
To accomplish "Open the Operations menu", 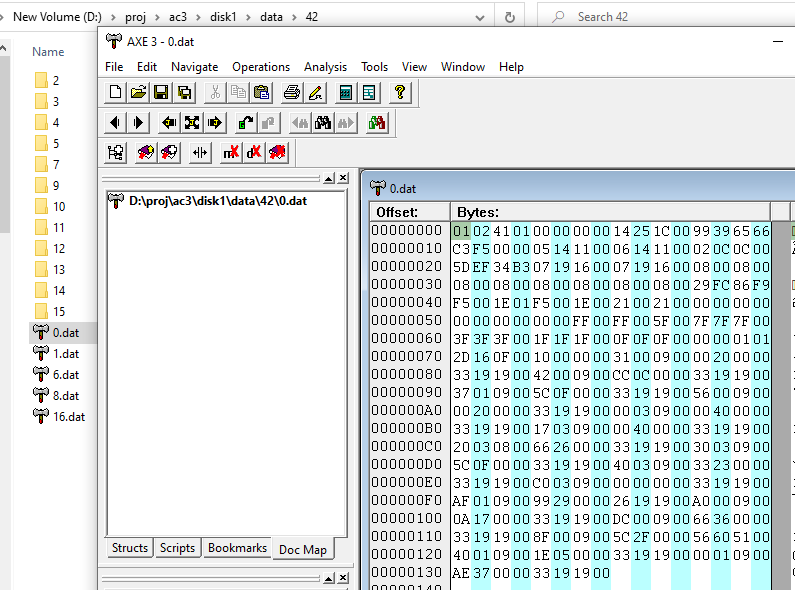I will 261,67.
